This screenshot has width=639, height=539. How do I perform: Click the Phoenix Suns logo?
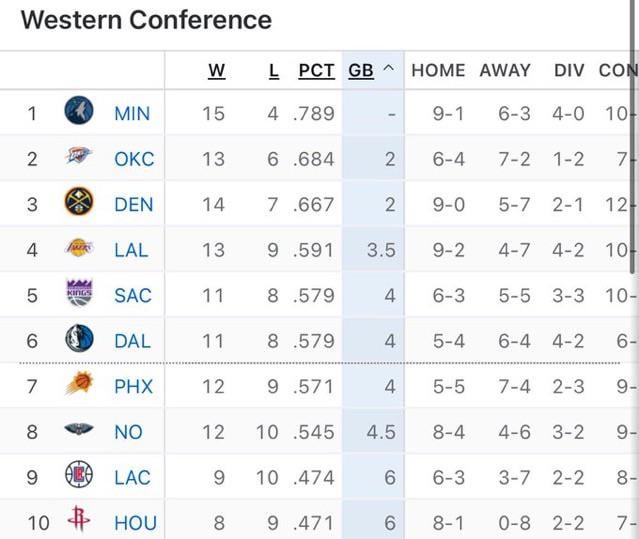pos(79,385)
